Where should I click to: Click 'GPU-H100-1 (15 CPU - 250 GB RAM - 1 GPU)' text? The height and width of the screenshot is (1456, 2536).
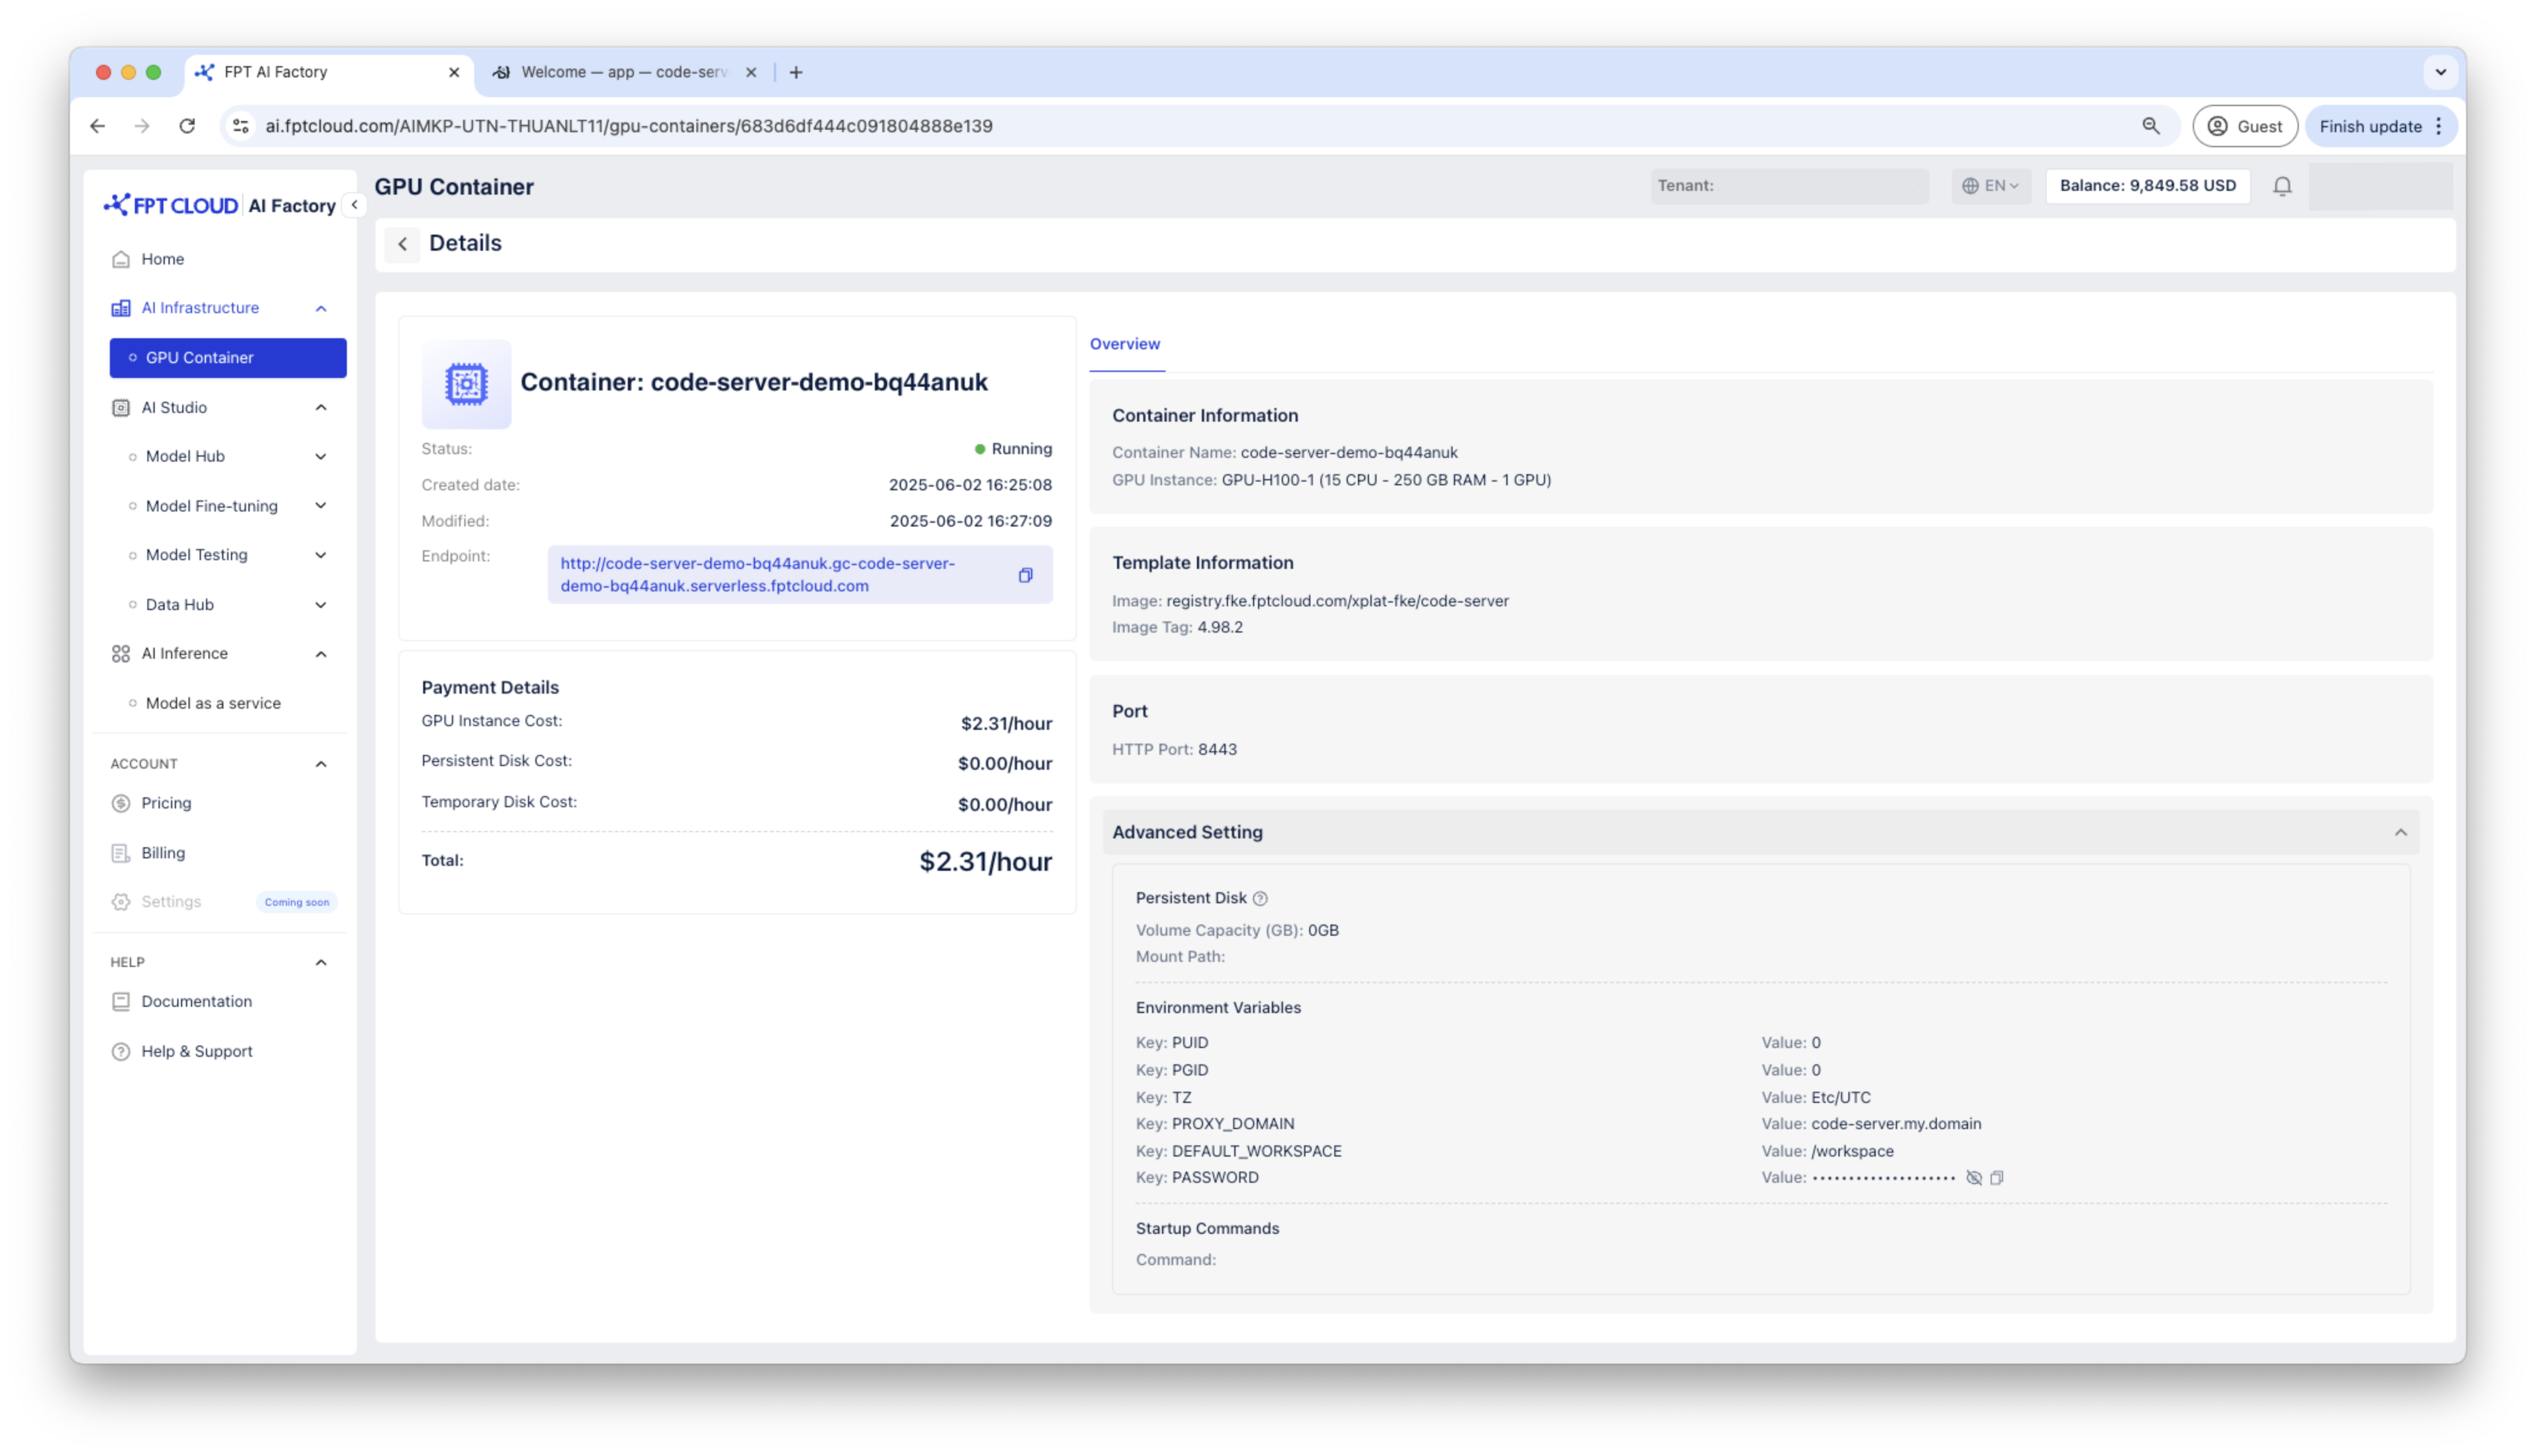[x=1386, y=480]
